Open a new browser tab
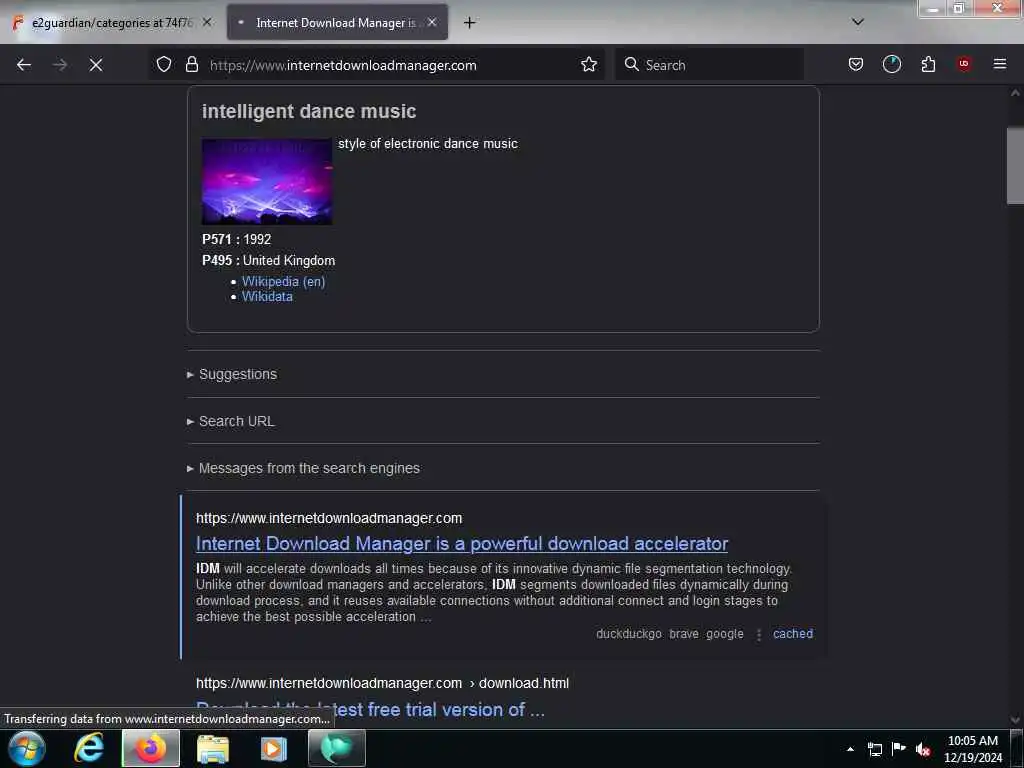The image size is (1024, 768). pos(470,23)
